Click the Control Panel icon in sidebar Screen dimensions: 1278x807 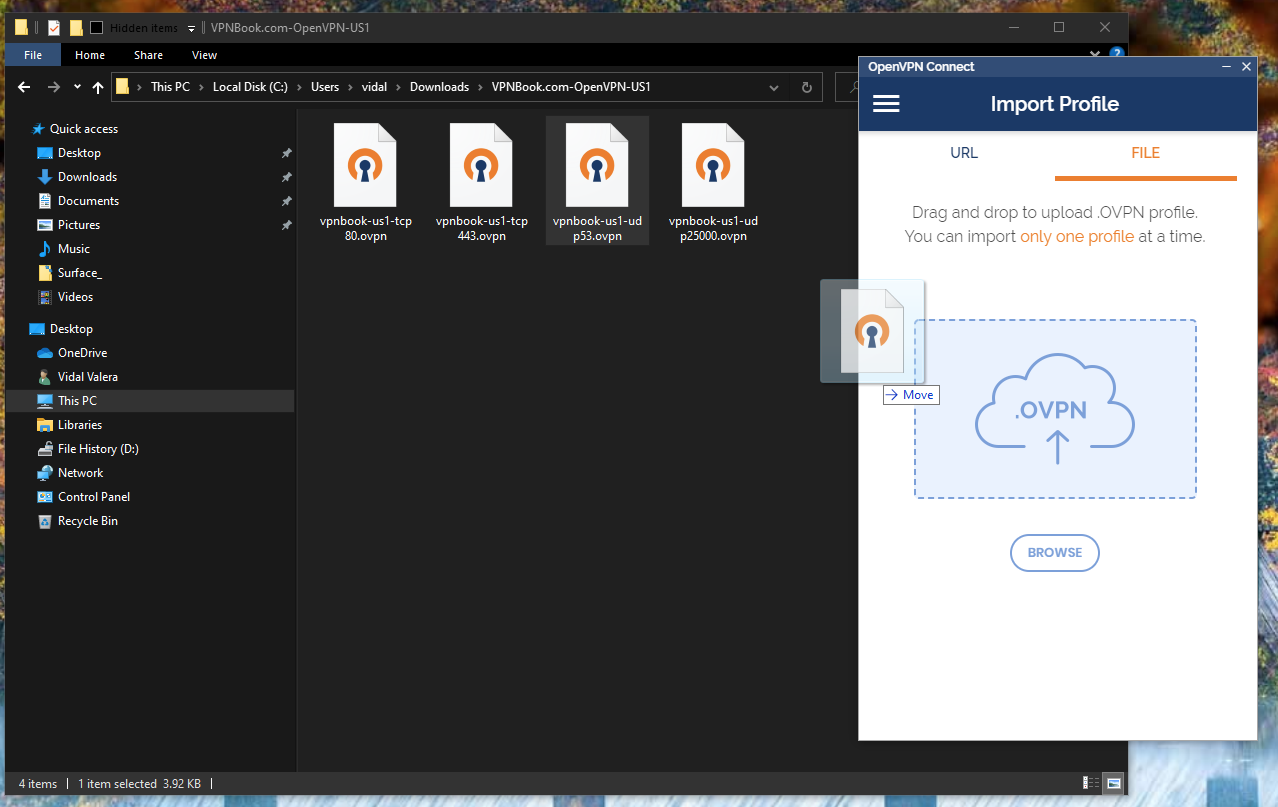44,497
